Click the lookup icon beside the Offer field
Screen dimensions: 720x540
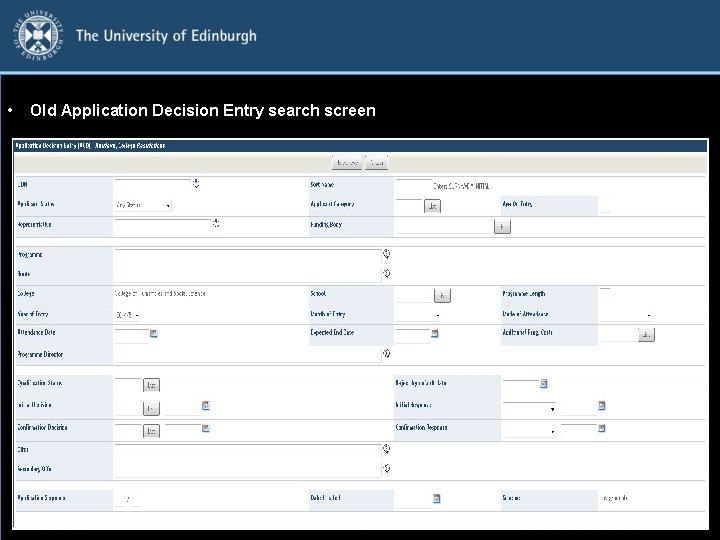387,449
